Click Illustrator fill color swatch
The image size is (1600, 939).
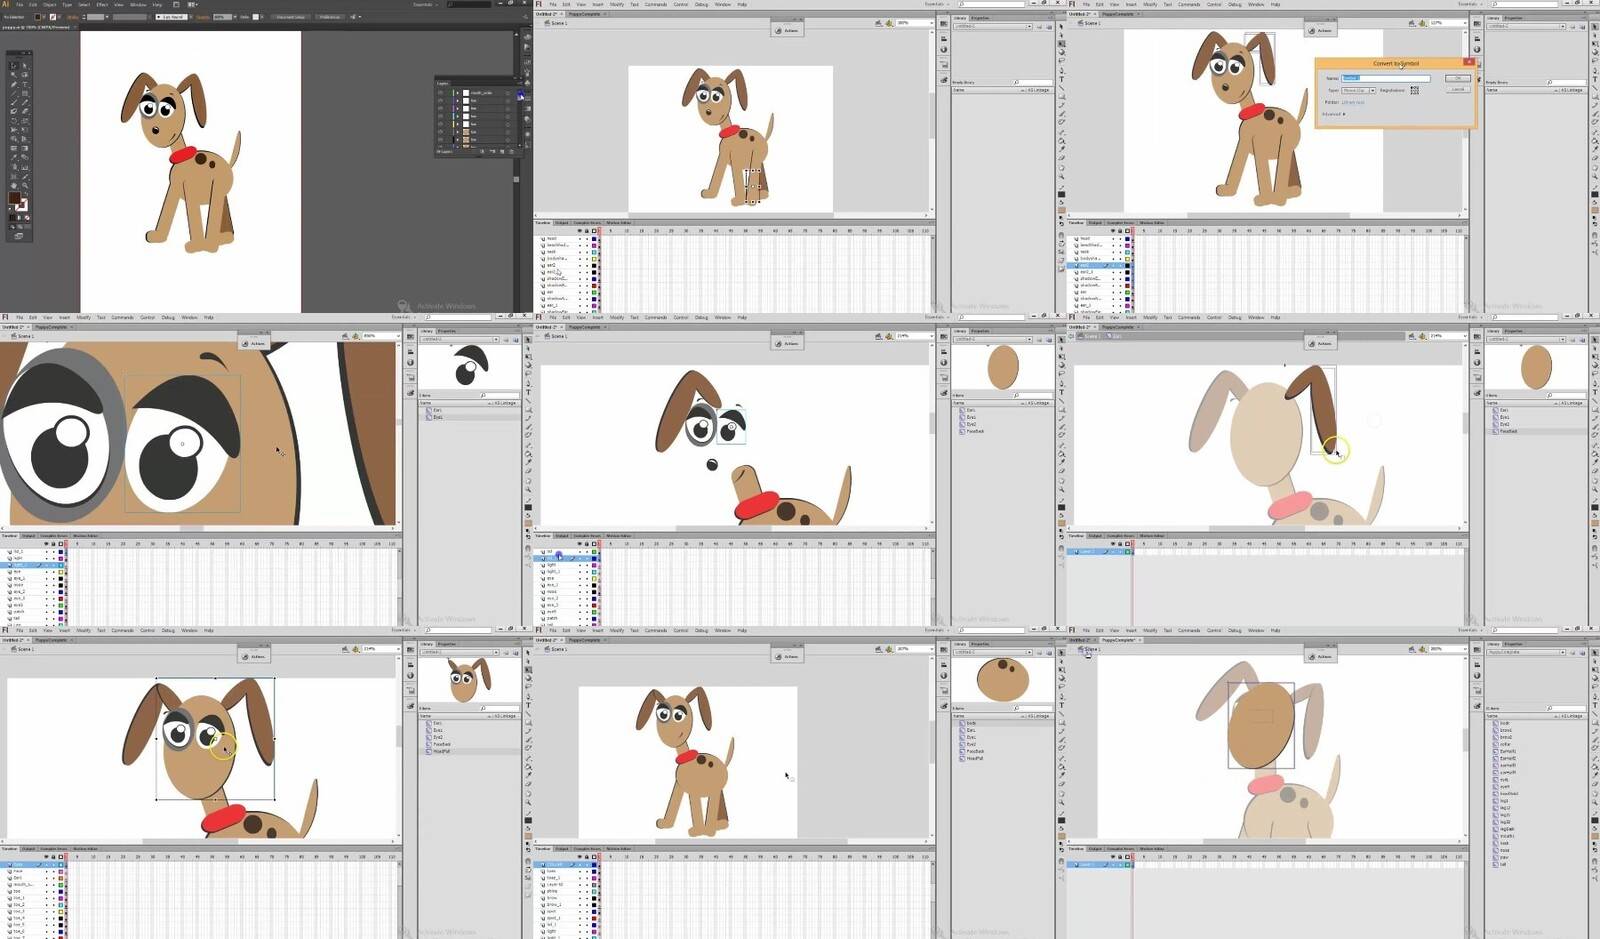point(14,197)
